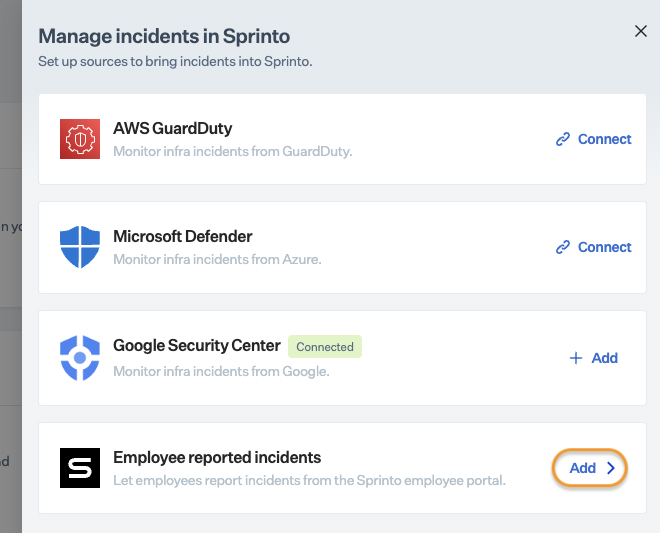Viewport: 660px width, 533px height.
Task: Click 'Set up sources to bring incidents' subtitle
Action: click(176, 61)
